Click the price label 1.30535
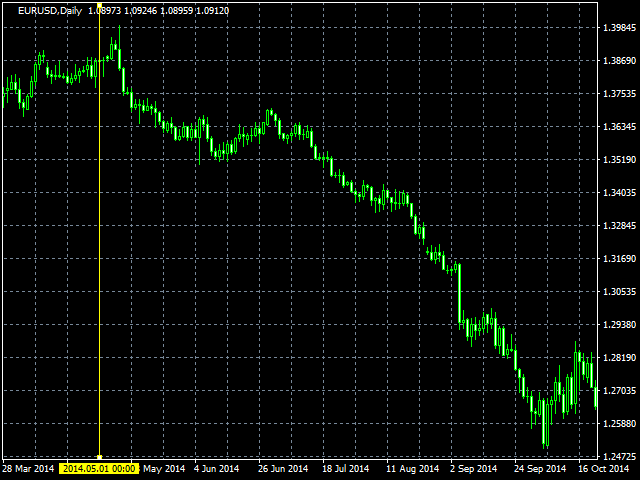This screenshot has height=480, width=640. (x=619, y=291)
